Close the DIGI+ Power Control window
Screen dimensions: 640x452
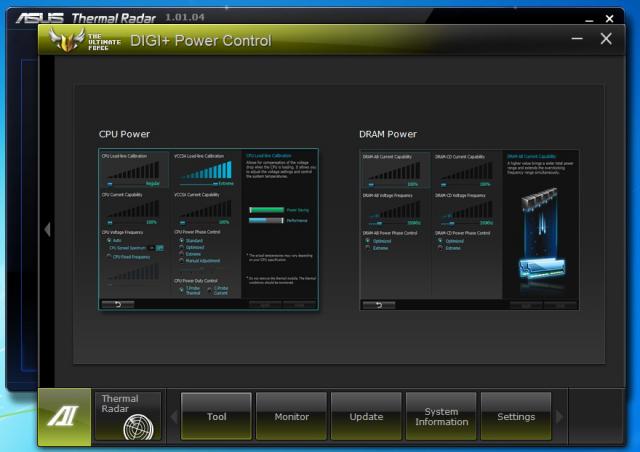(606, 39)
